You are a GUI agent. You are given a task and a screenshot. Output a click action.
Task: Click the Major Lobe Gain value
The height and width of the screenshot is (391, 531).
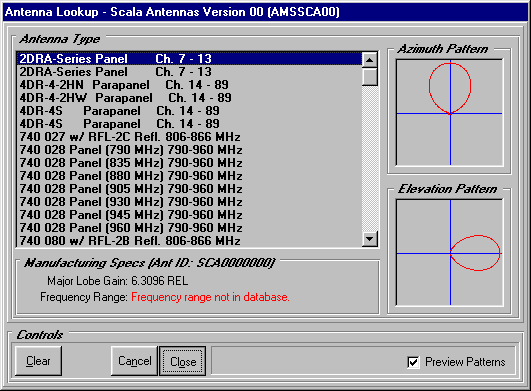(x=160, y=281)
